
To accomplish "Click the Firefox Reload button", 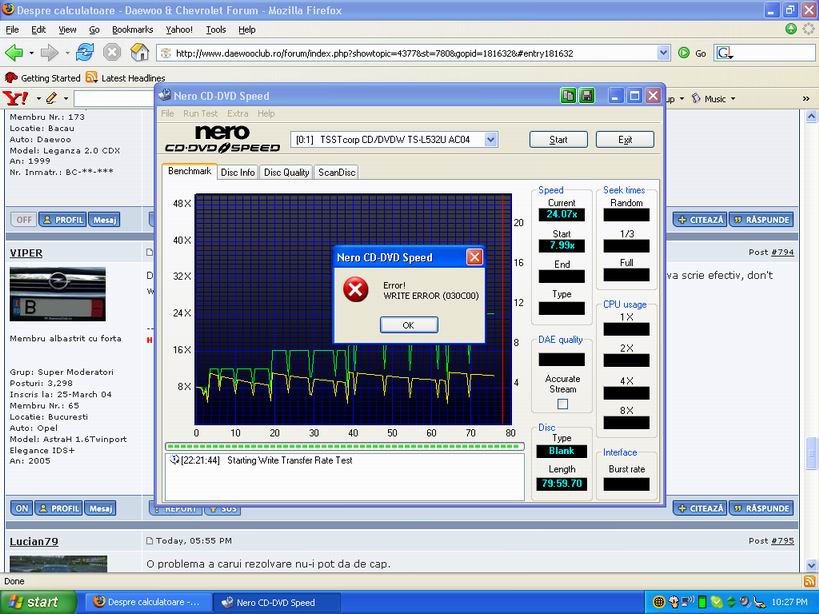I will (85, 52).
